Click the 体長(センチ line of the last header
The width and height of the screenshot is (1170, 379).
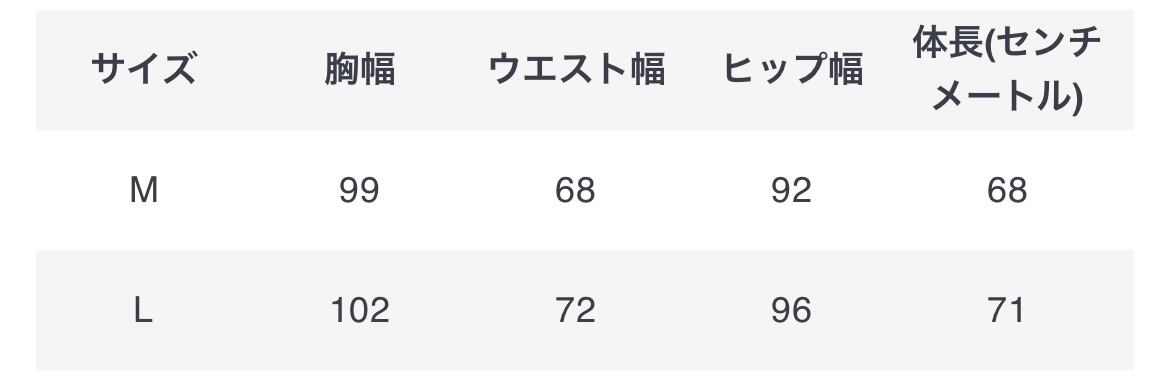click(1007, 43)
